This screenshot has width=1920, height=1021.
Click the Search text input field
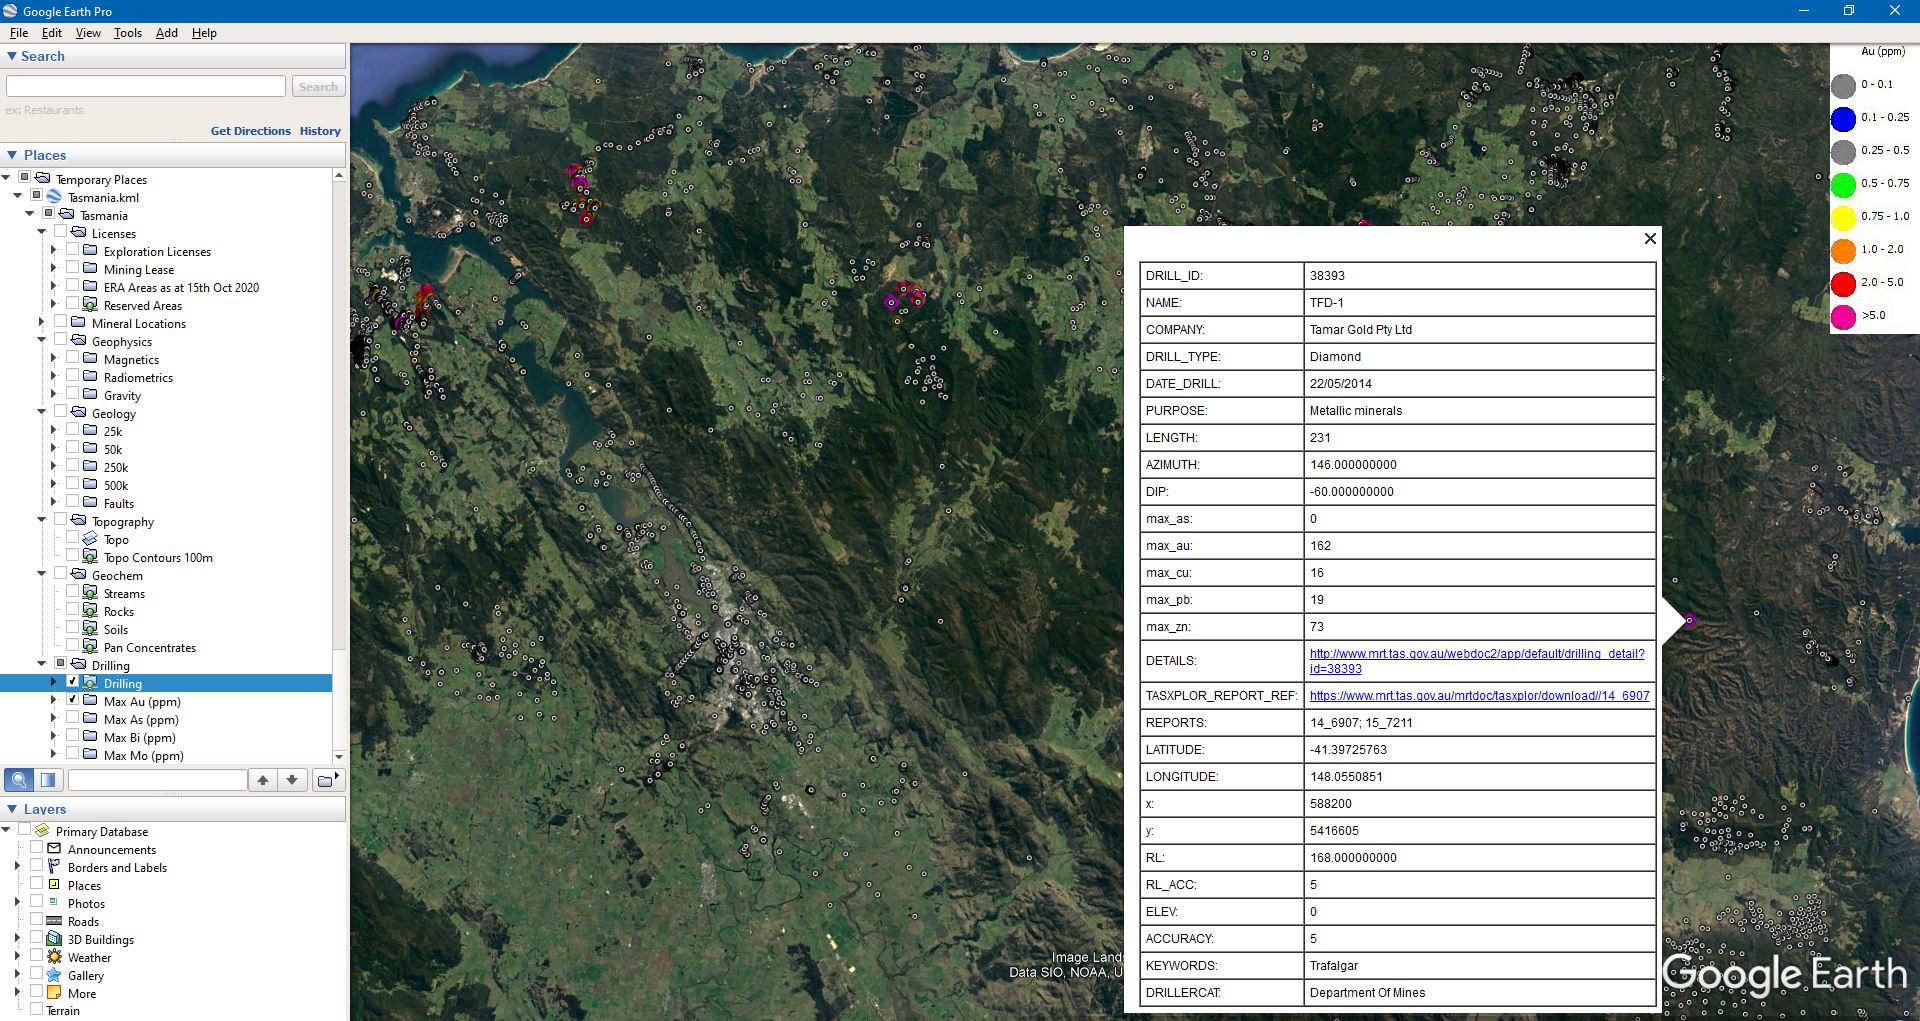(146, 87)
